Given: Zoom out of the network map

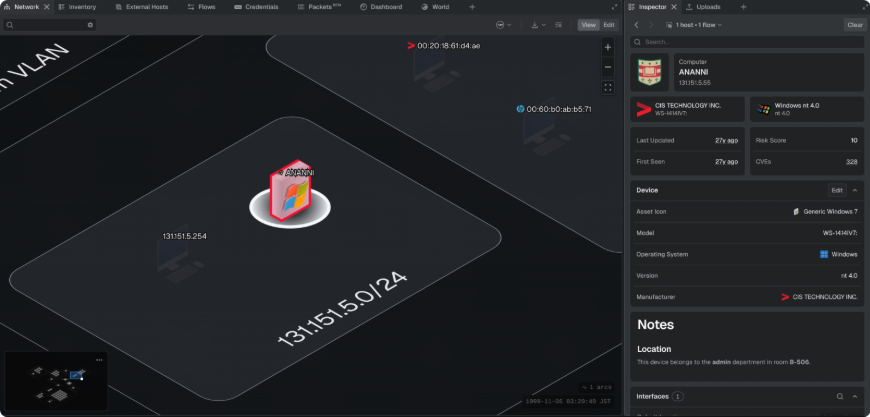Looking at the screenshot, I should click(x=608, y=67).
